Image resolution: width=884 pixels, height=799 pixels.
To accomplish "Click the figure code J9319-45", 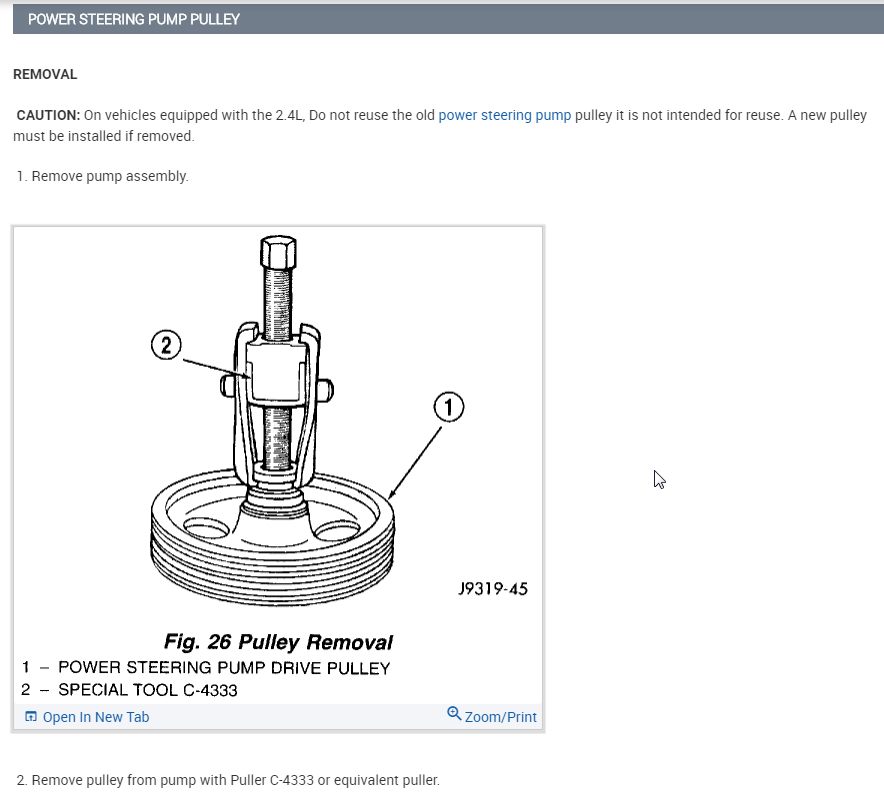I will click(x=491, y=589).
